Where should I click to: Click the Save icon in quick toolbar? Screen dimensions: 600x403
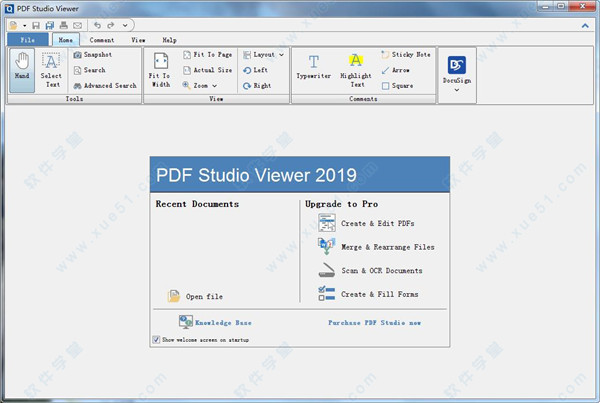pos(36,25)
